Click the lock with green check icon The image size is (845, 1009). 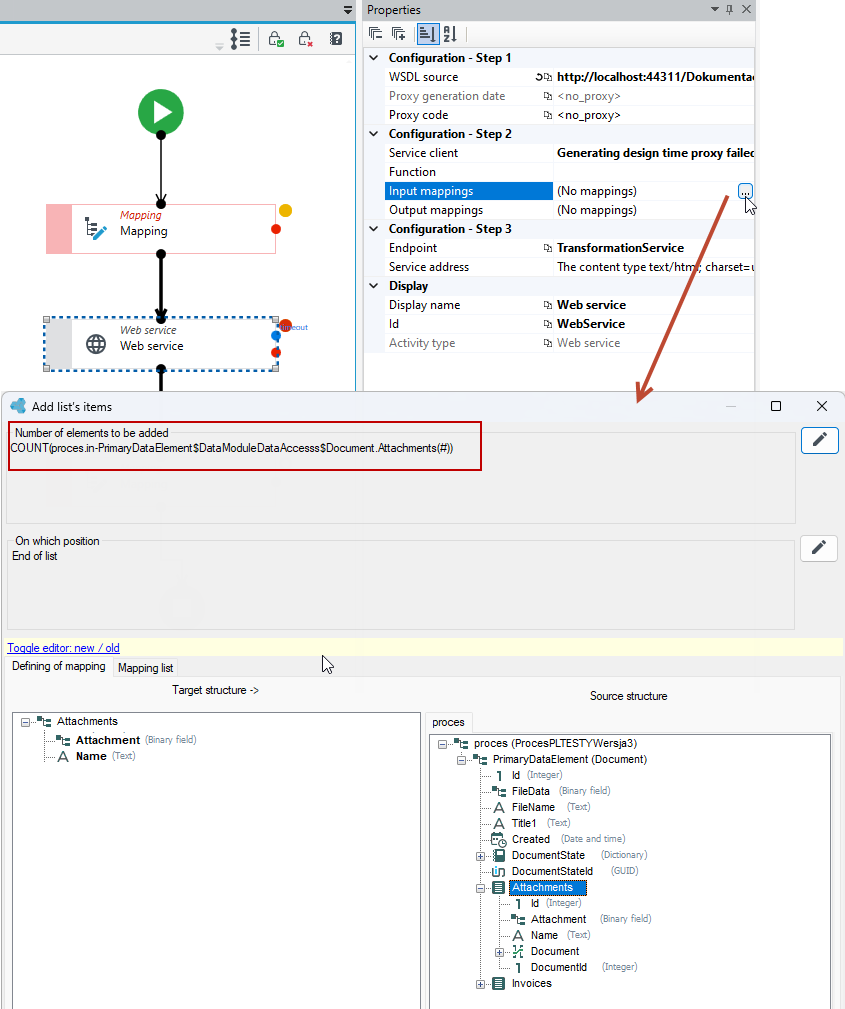click(x=276, y=39)
